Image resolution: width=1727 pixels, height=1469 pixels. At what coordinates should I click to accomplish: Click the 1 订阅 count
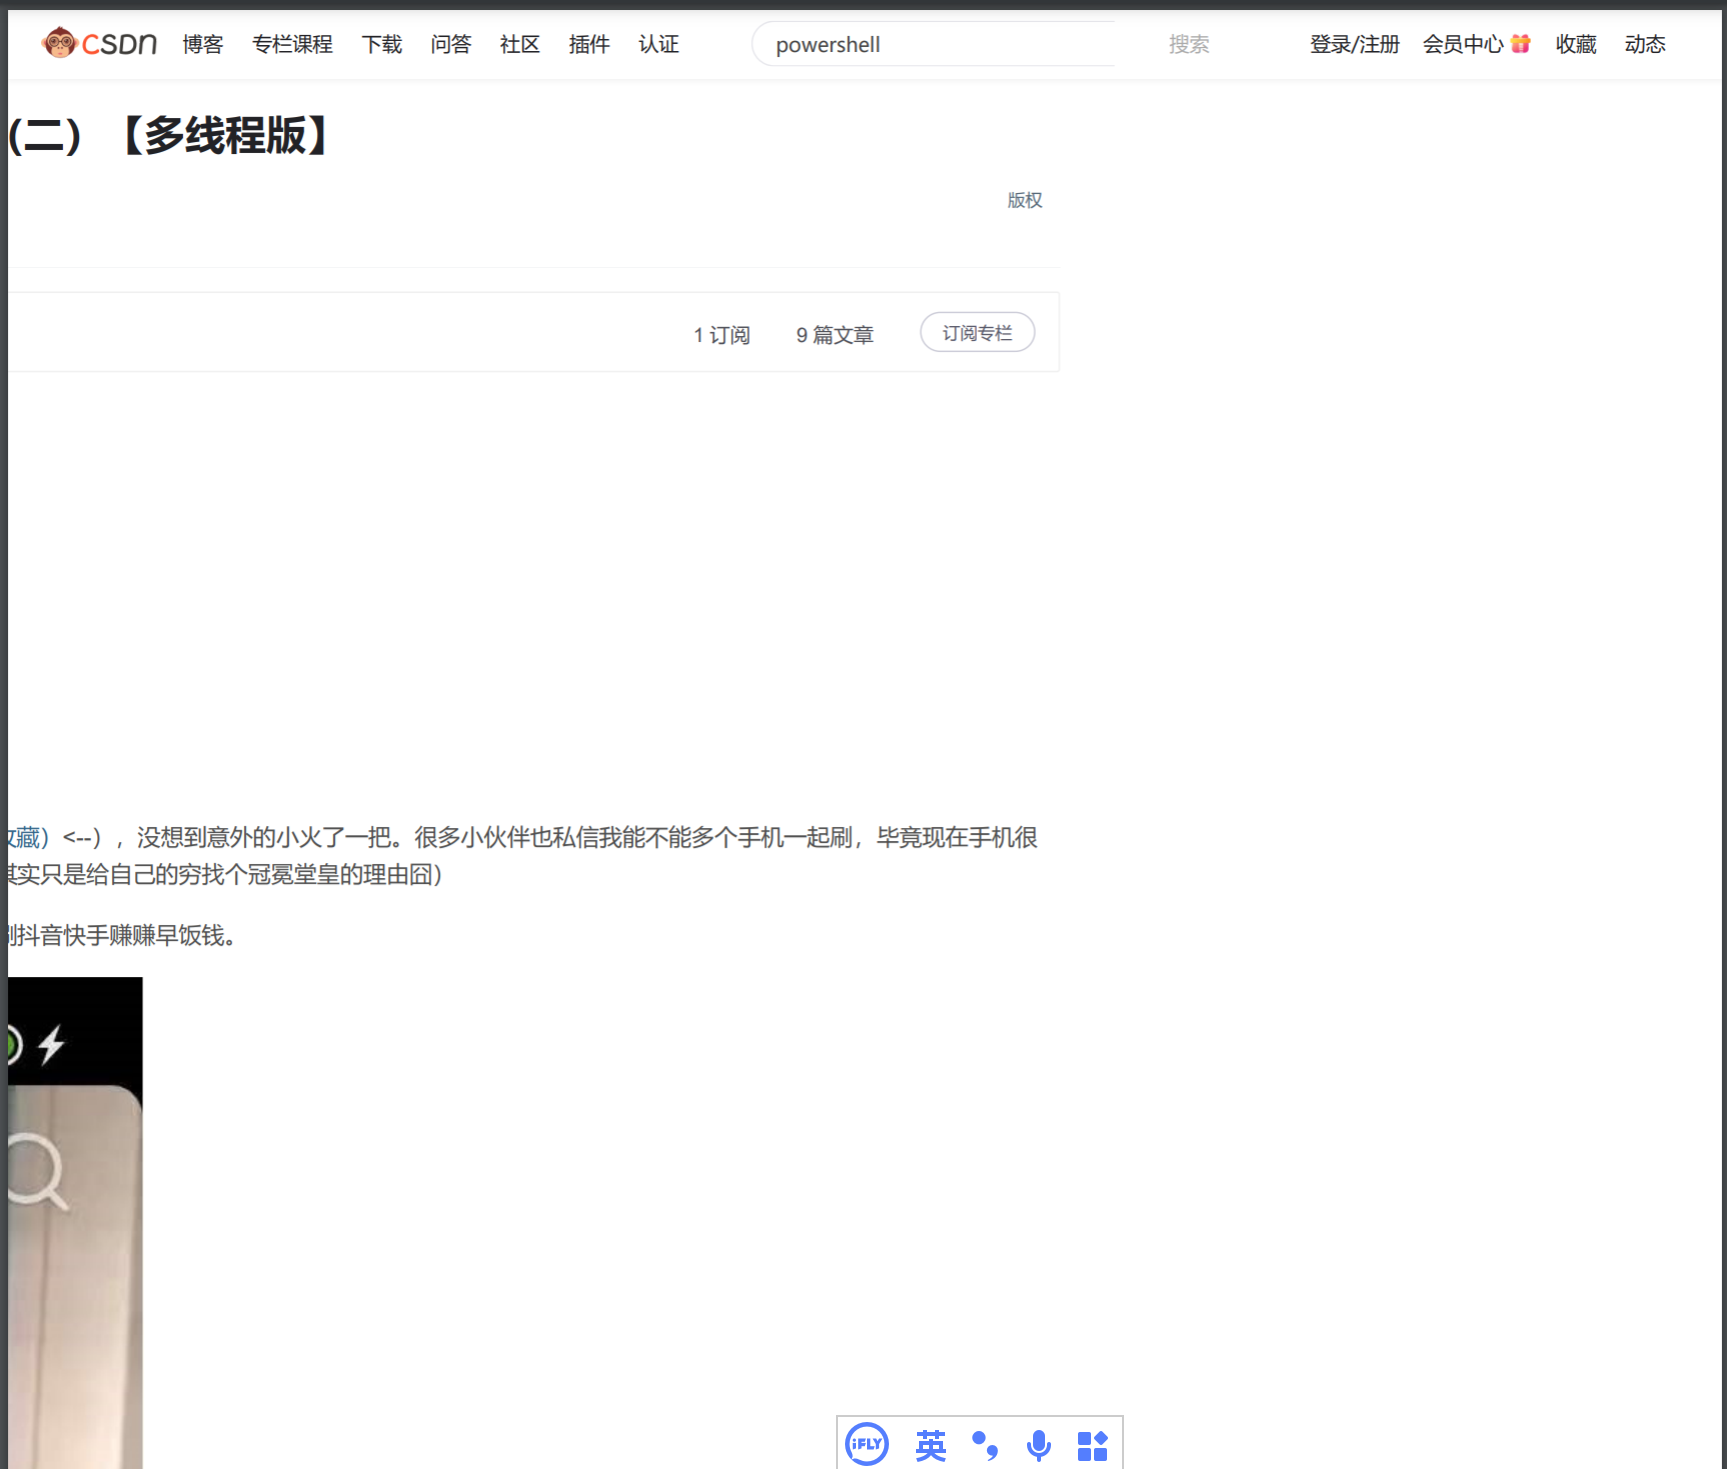point(722,335)
